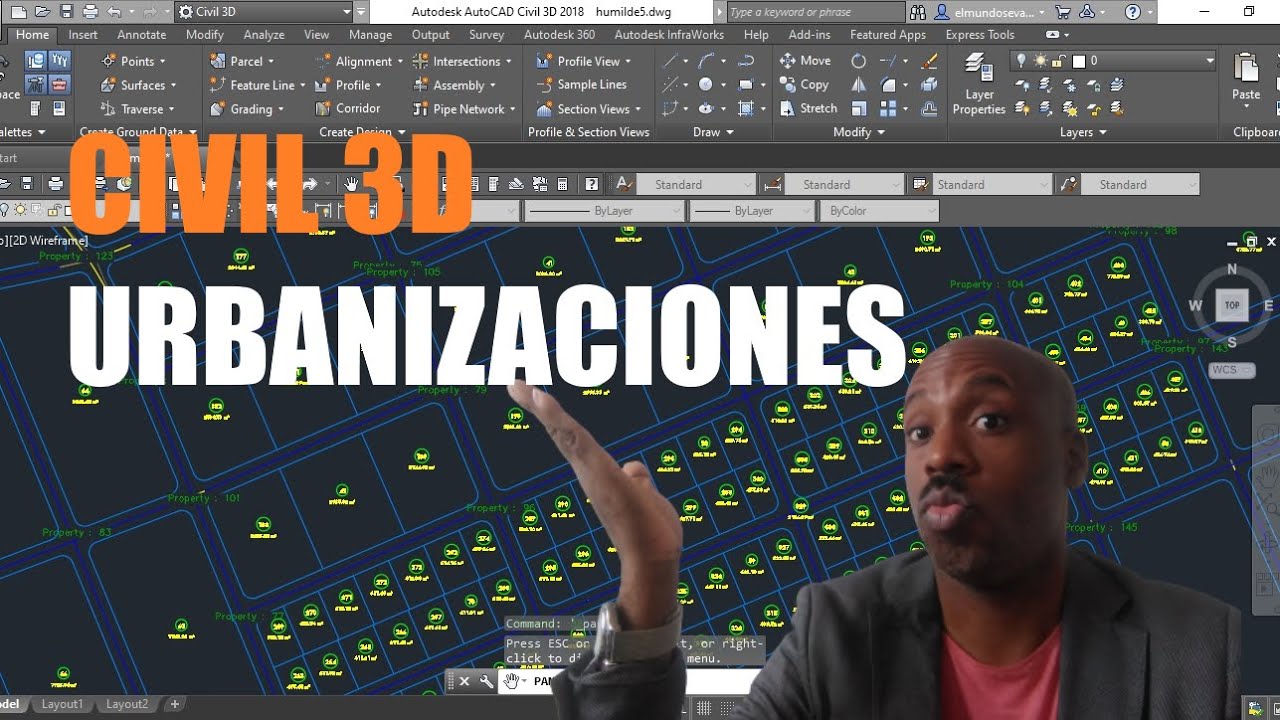Click the Sample Lines tool
The width and height of the screenshot is (1280, 720).
click(x=582, y=85)
